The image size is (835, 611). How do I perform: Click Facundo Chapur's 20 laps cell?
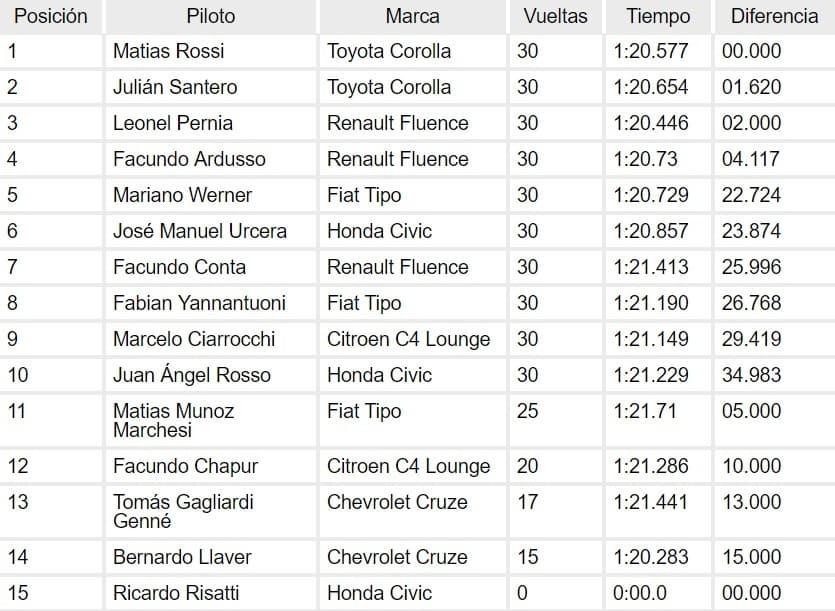(x=555, y=466)
